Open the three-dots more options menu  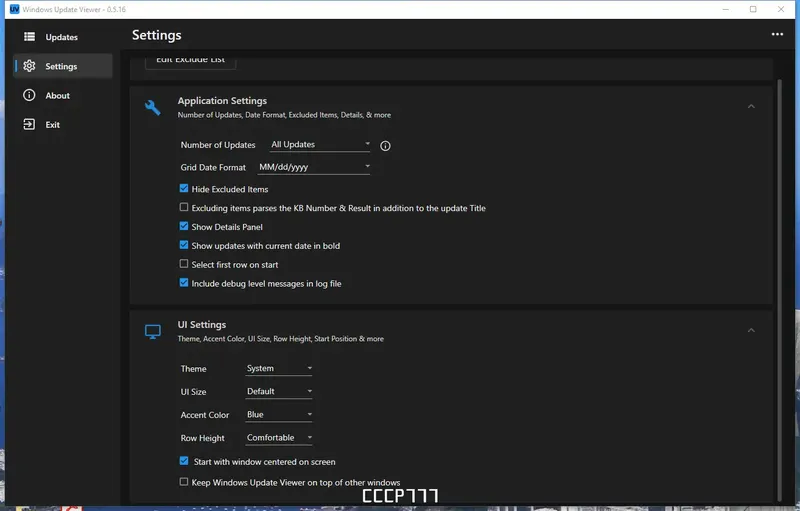point(777,34)
